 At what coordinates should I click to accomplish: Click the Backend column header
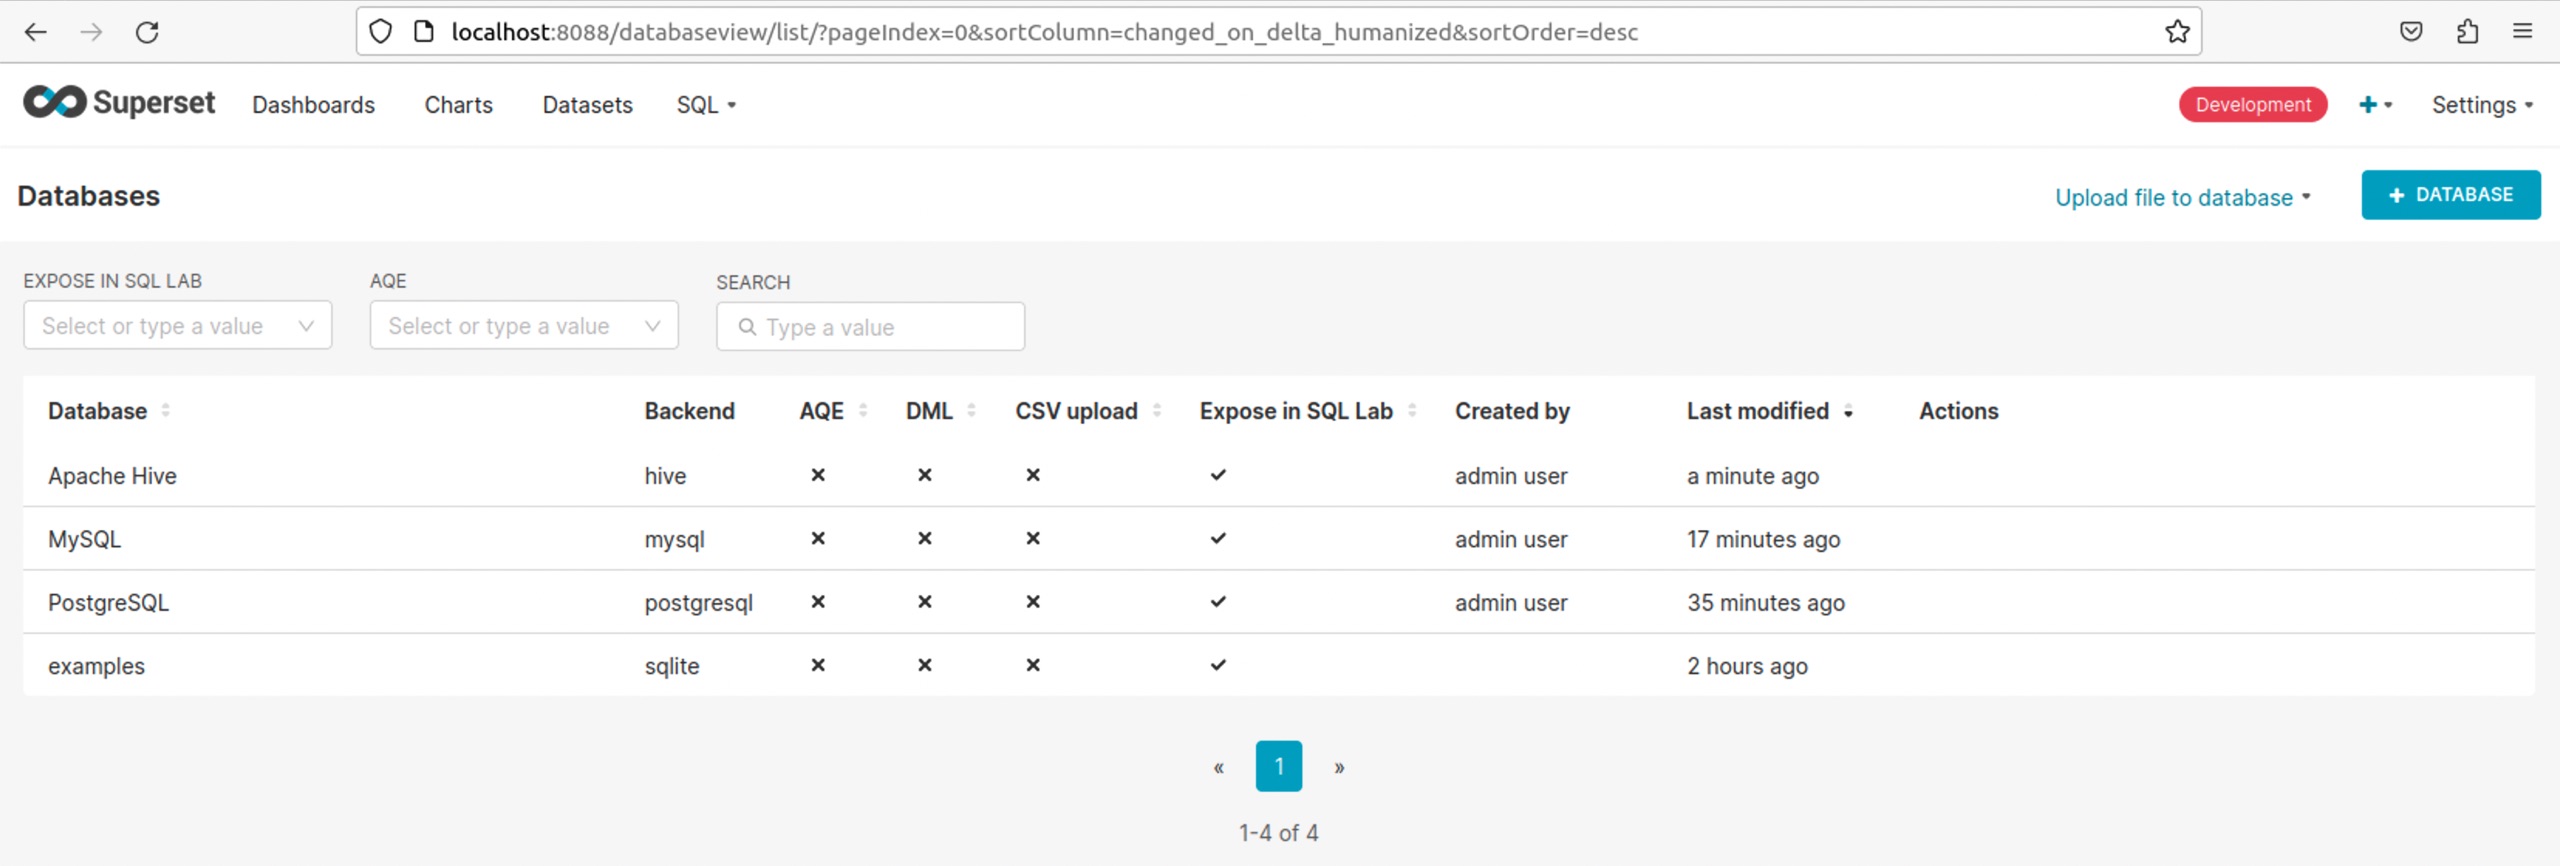pos(689,411)
